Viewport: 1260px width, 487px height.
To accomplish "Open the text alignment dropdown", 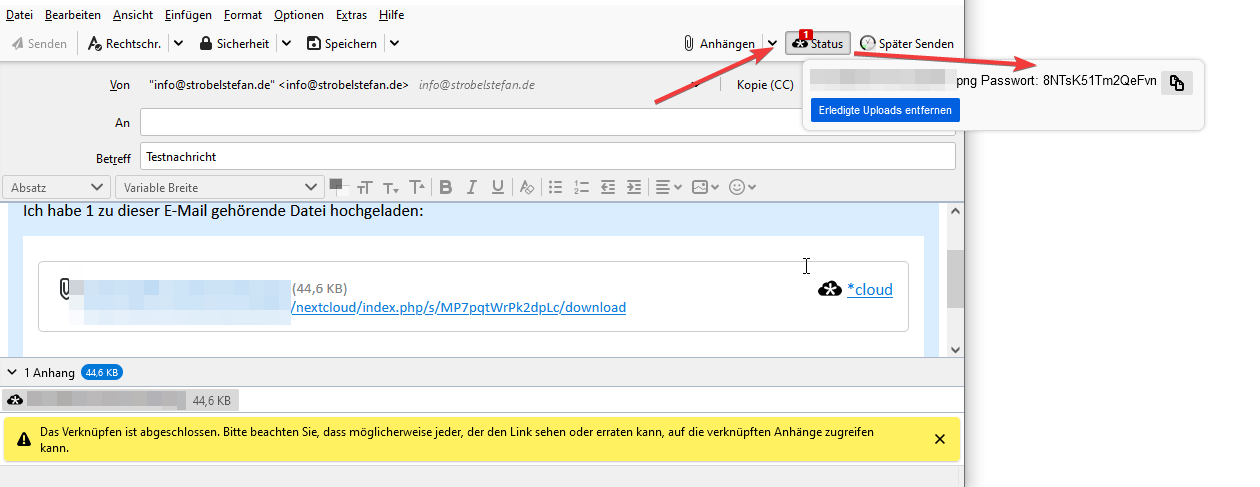I will pyautogui.click(x=668, y=187).
